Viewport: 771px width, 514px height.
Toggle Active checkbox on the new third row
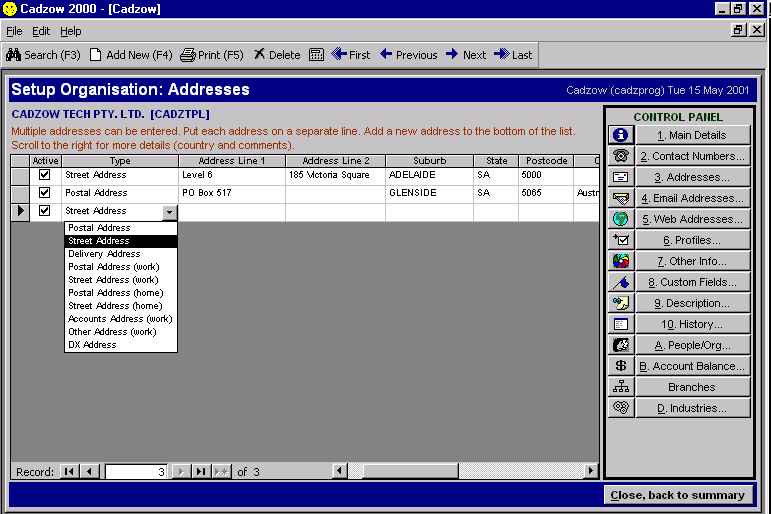[44, 211]
